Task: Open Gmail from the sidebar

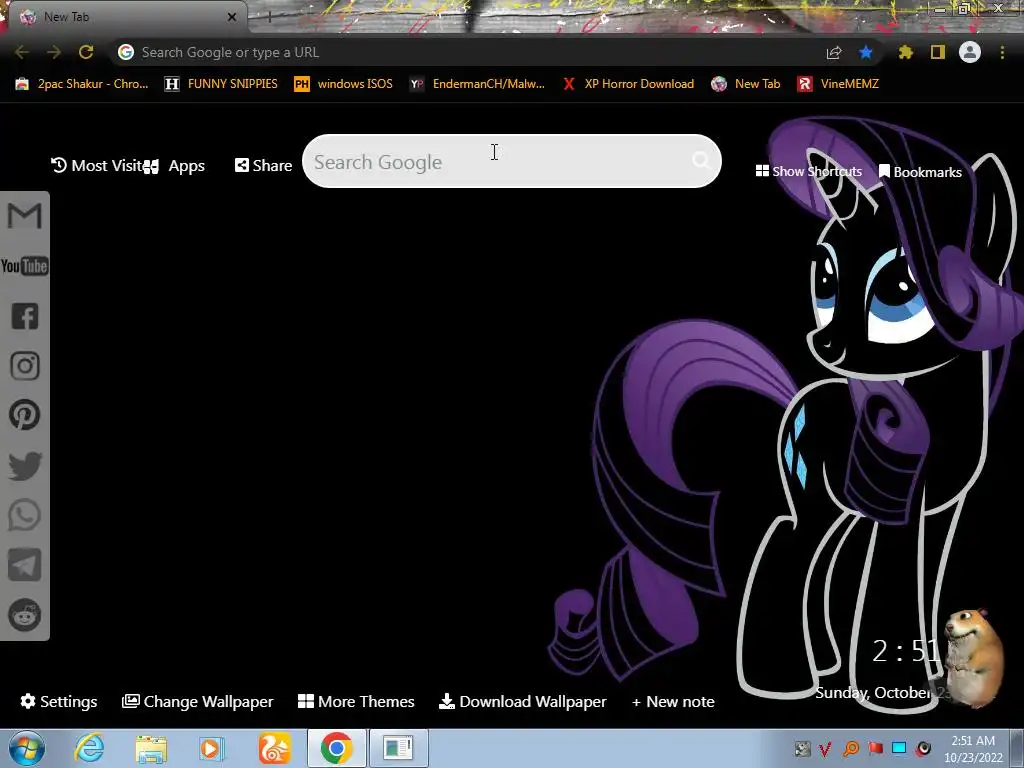Action: click(24, 216)
